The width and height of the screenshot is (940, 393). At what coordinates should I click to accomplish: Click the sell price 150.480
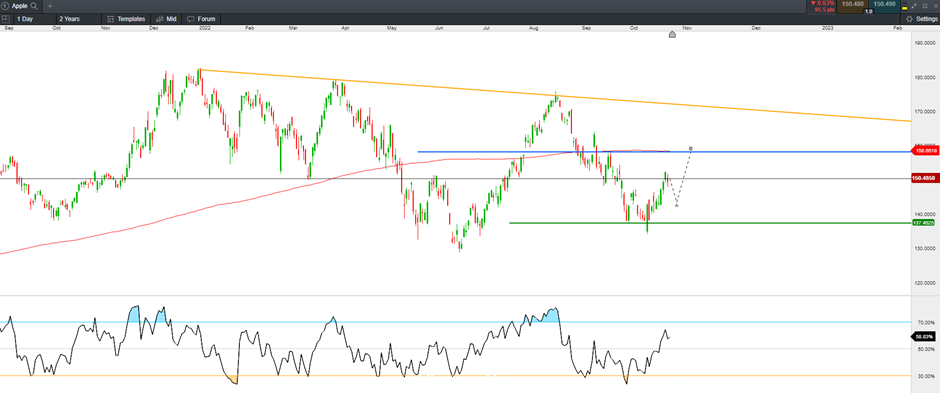852,5
